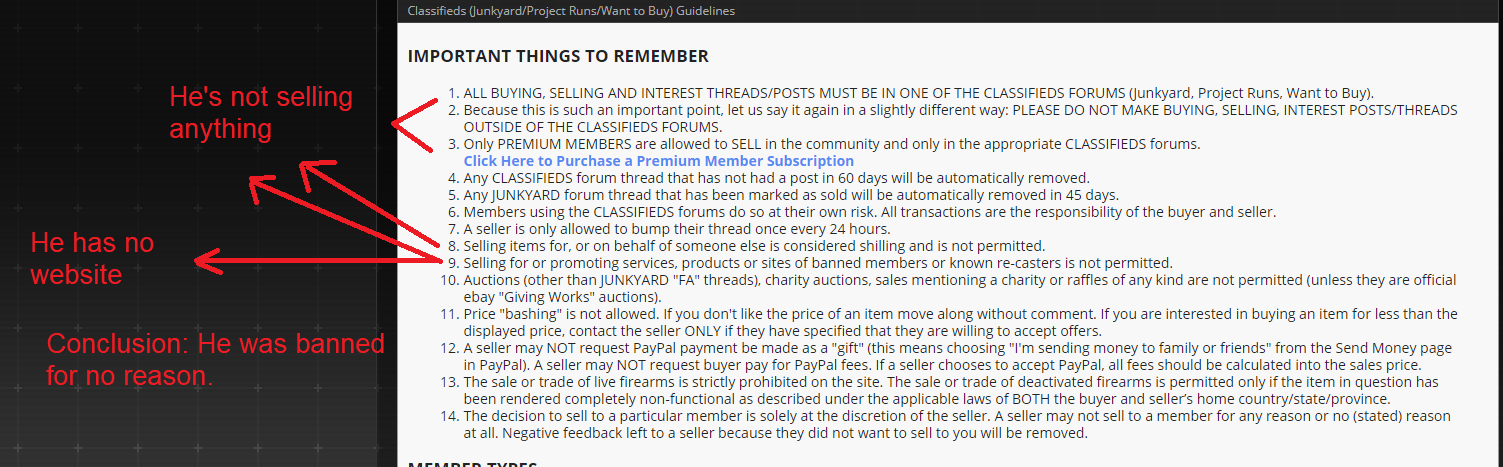Click the red "He has no website" annotation

point(92,258)
